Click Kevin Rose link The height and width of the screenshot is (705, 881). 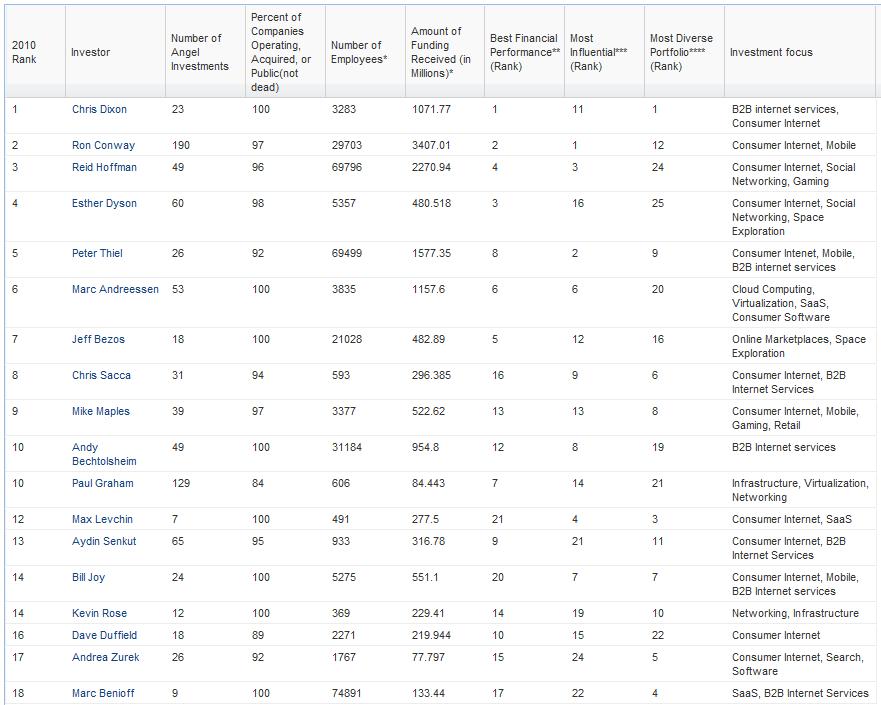click(99, 613)
